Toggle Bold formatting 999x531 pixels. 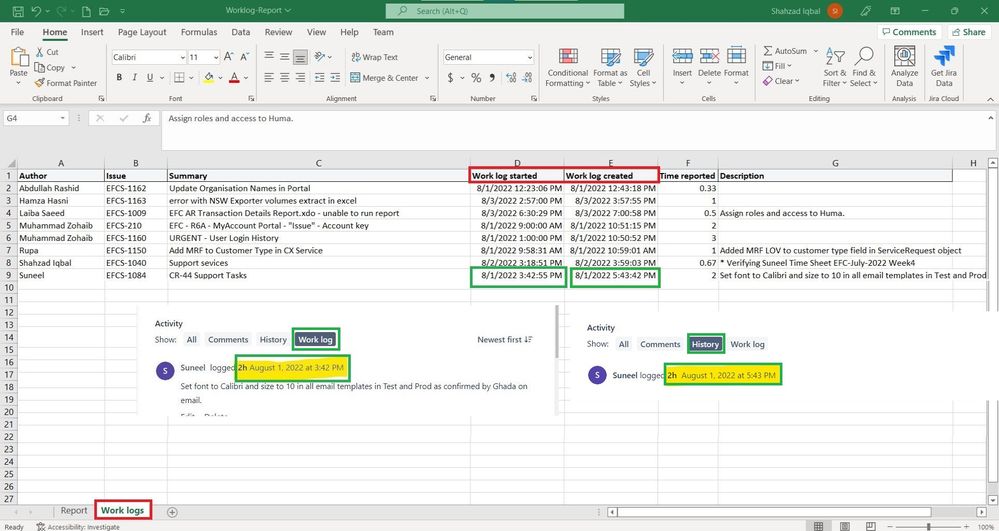(x=117, y=77)
